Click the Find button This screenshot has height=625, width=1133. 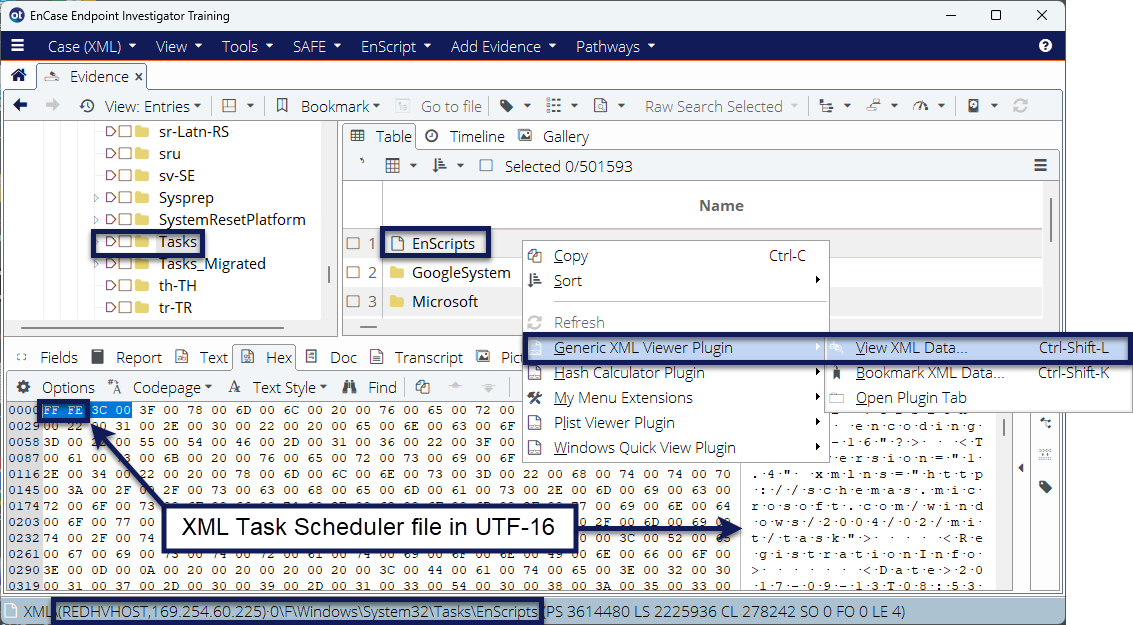point(382,387)
